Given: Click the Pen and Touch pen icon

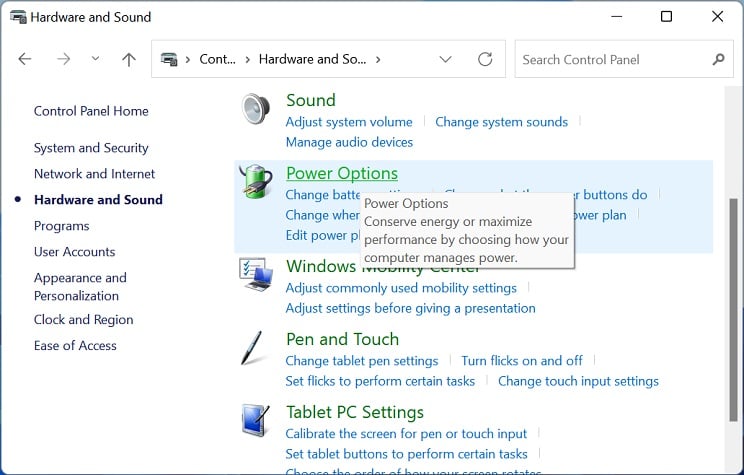Looking at the screenshot, I should pos(252,348).
